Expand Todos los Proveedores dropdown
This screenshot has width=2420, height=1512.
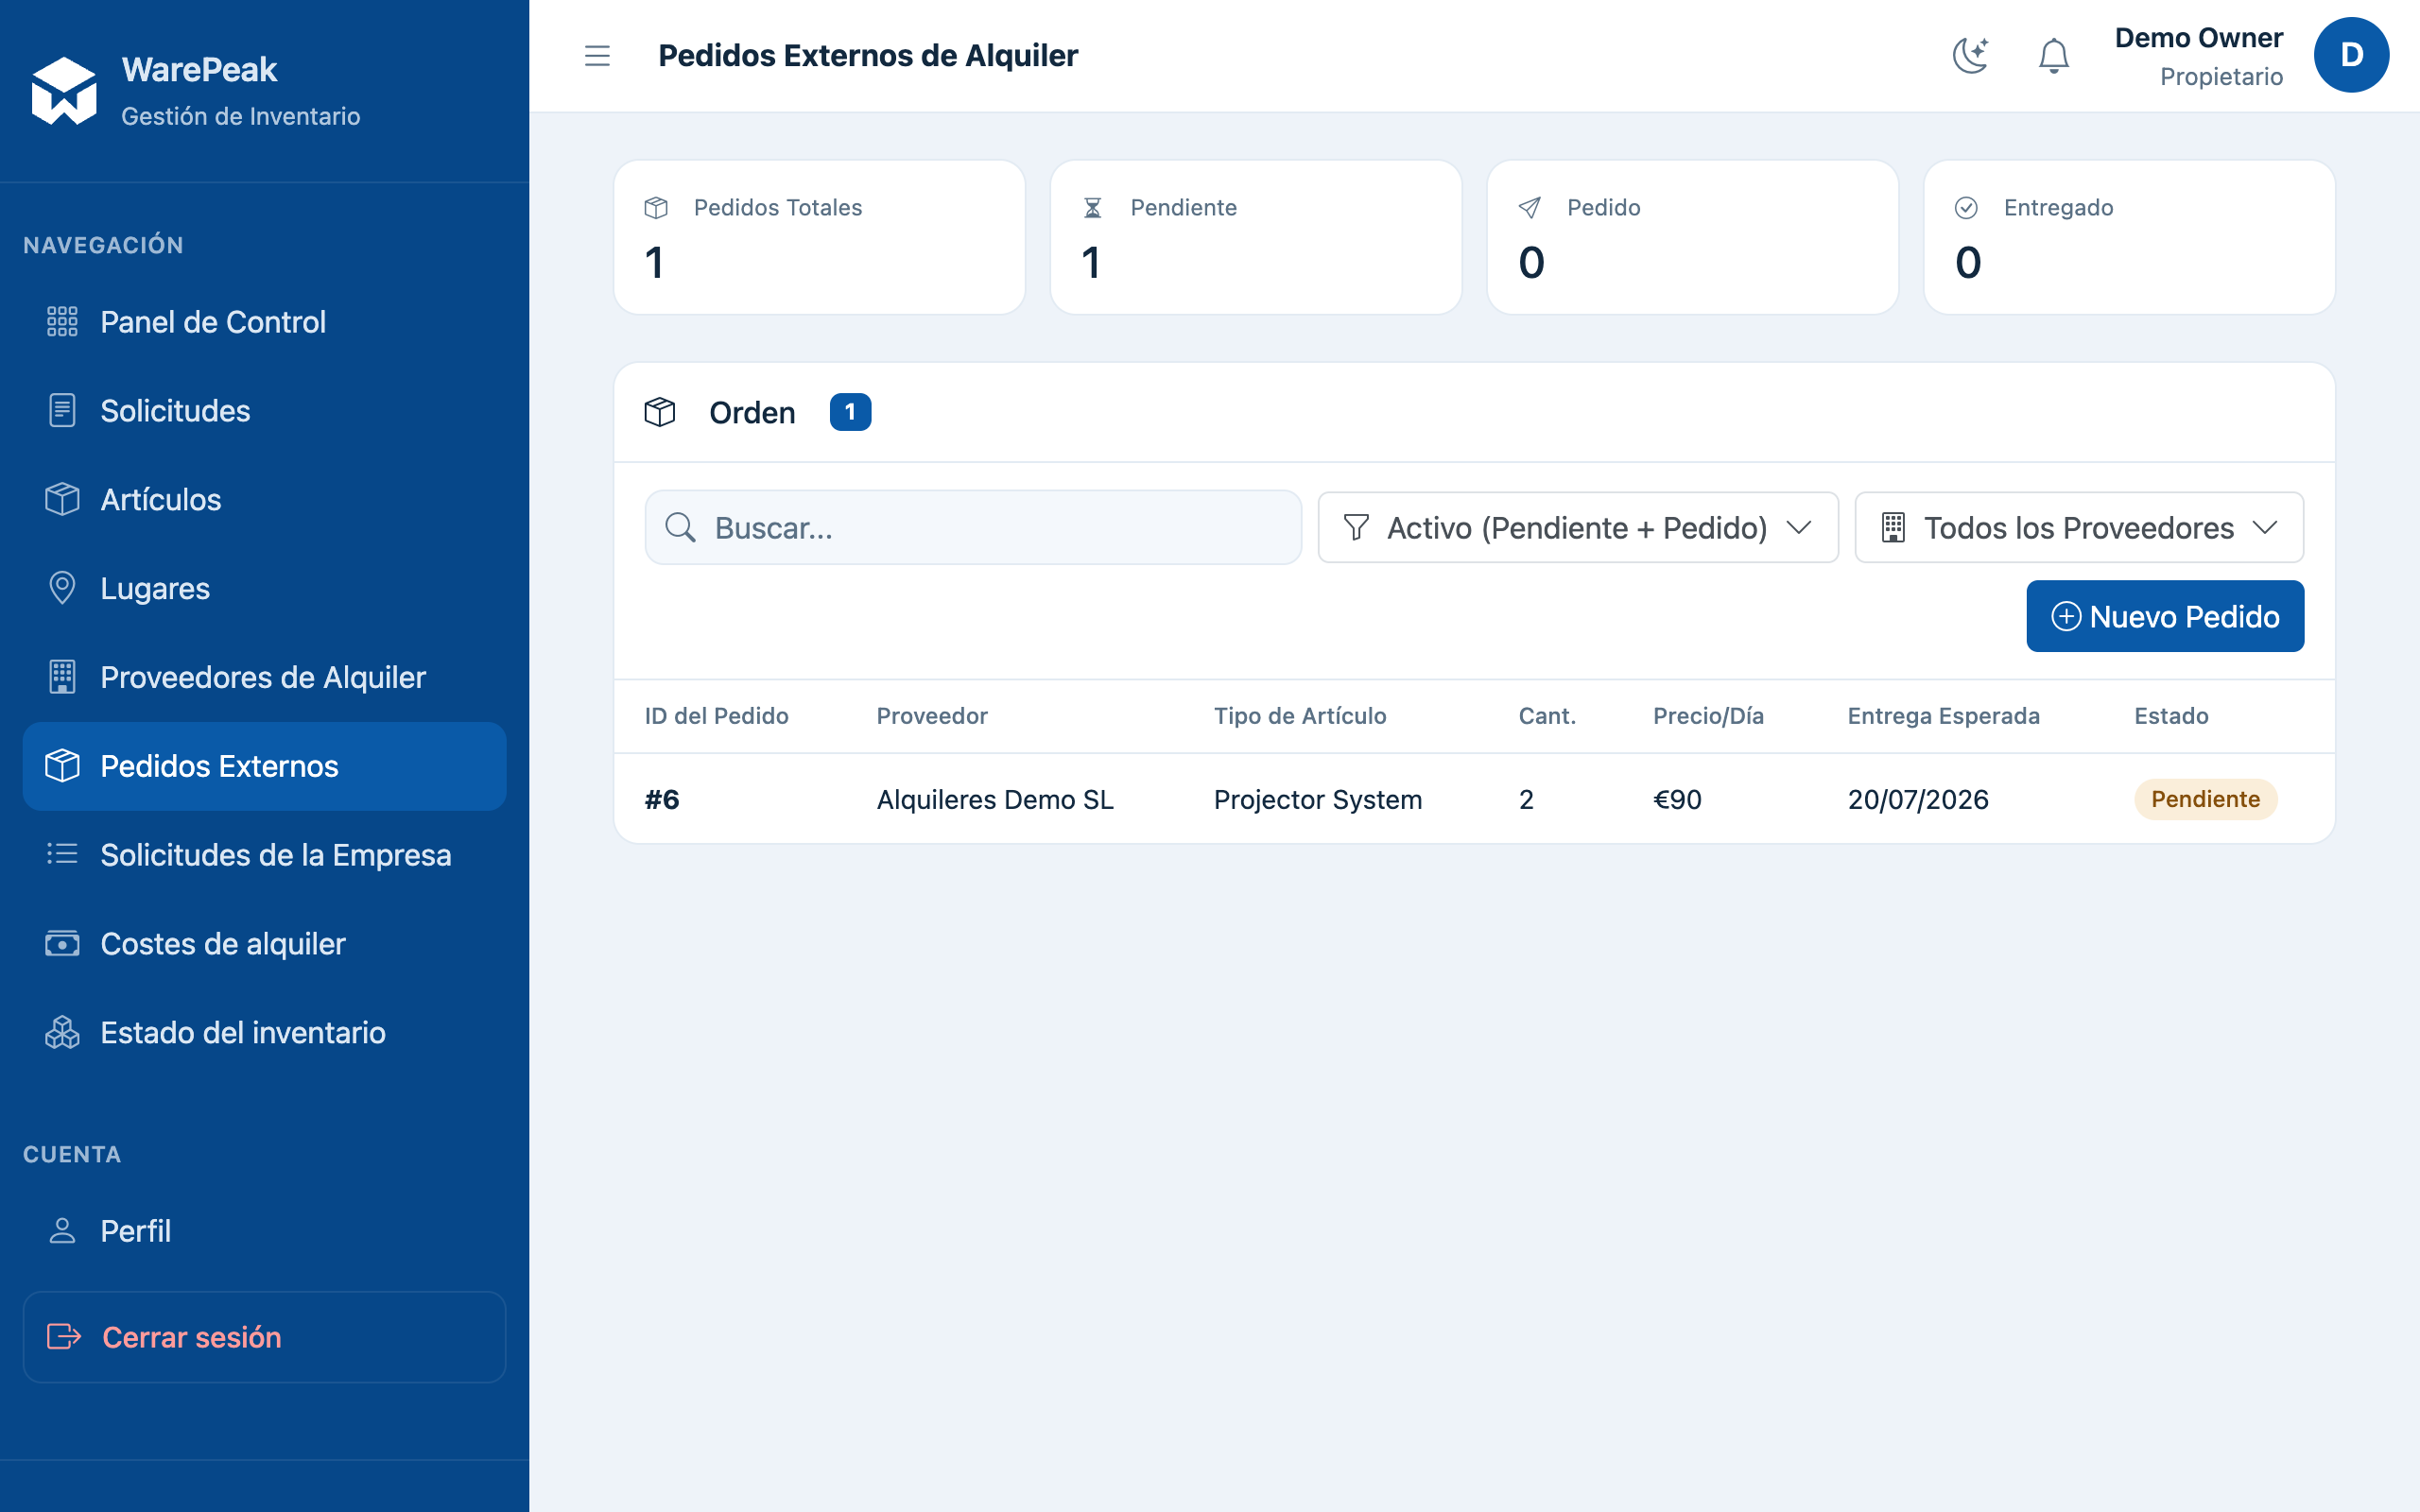2079,527
